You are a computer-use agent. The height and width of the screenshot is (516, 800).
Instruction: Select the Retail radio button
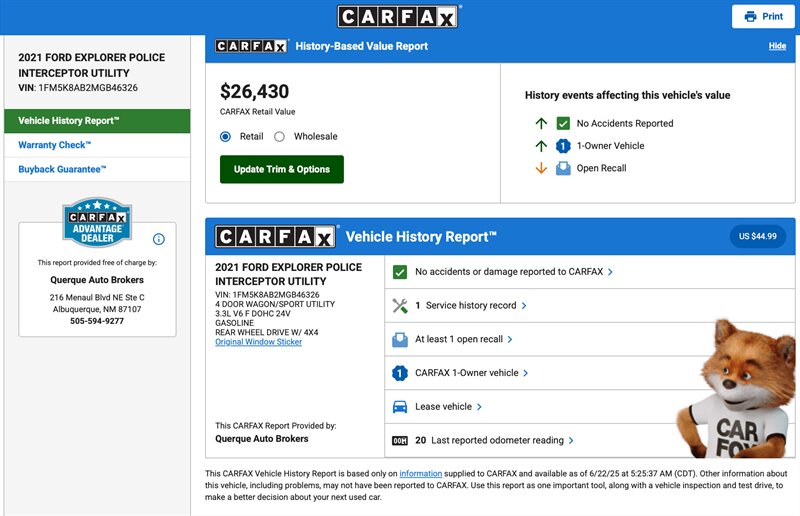coord(226,137)
